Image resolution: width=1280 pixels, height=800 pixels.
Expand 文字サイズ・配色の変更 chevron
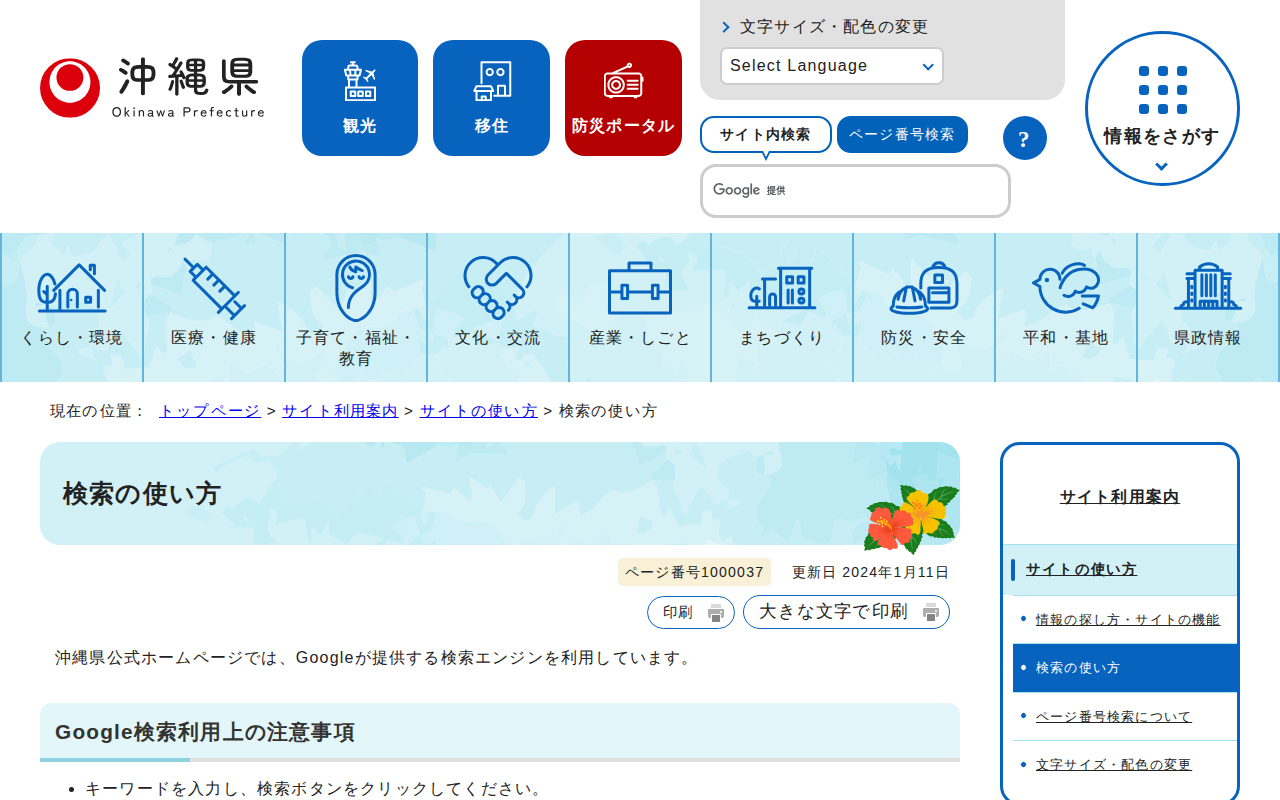coord(824,27)
